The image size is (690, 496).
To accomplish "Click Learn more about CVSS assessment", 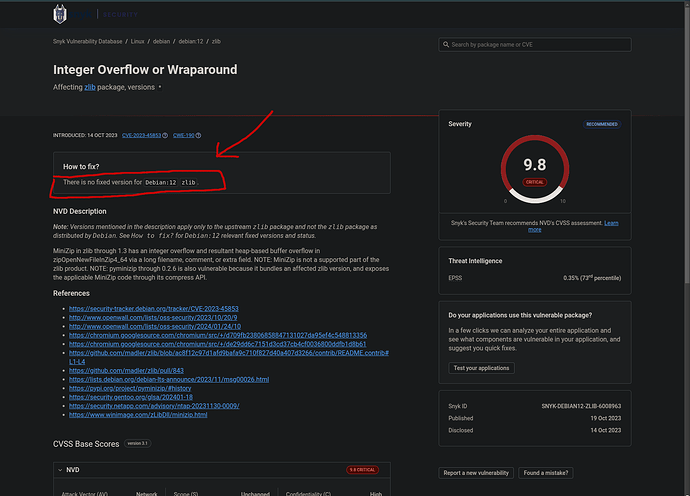I will click(x=611, y=223).
